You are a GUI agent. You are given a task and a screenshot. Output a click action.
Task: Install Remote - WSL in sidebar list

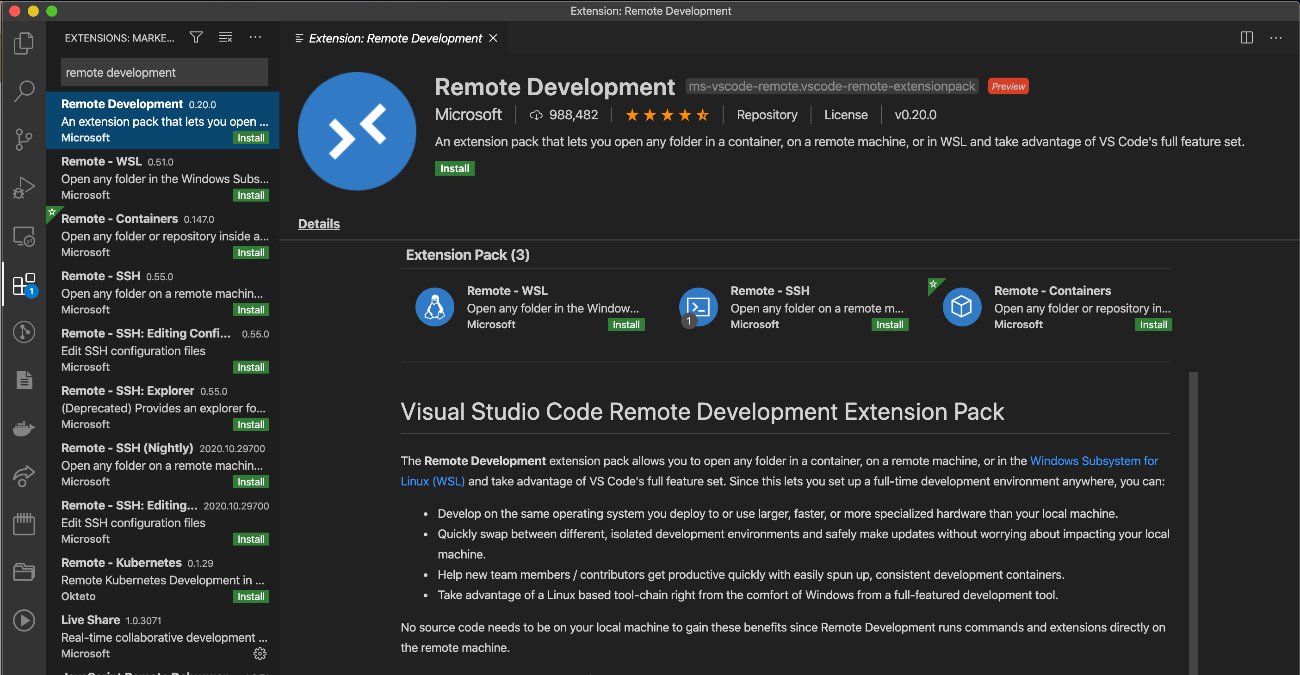tap(251, 195)
